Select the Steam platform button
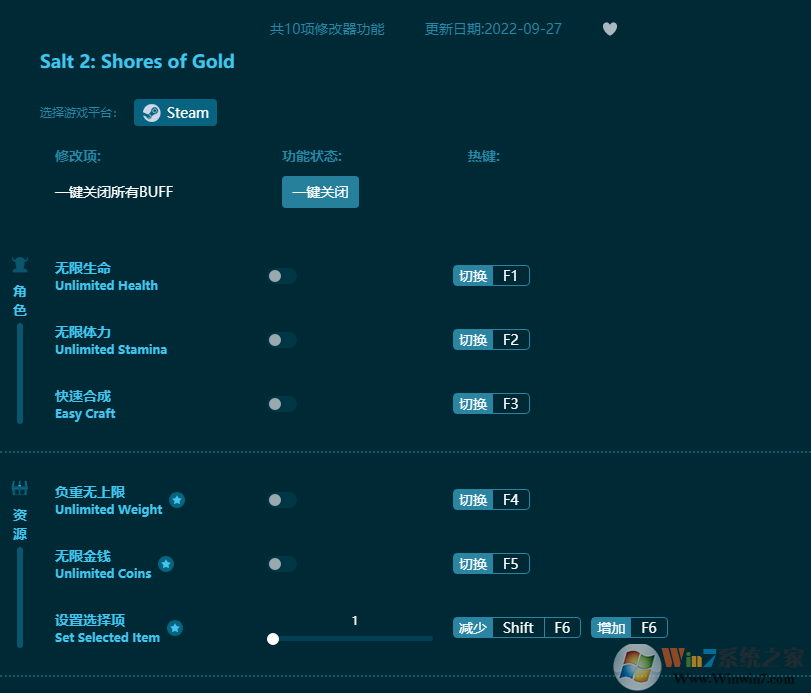811x693 pixels. coord(175,113)
